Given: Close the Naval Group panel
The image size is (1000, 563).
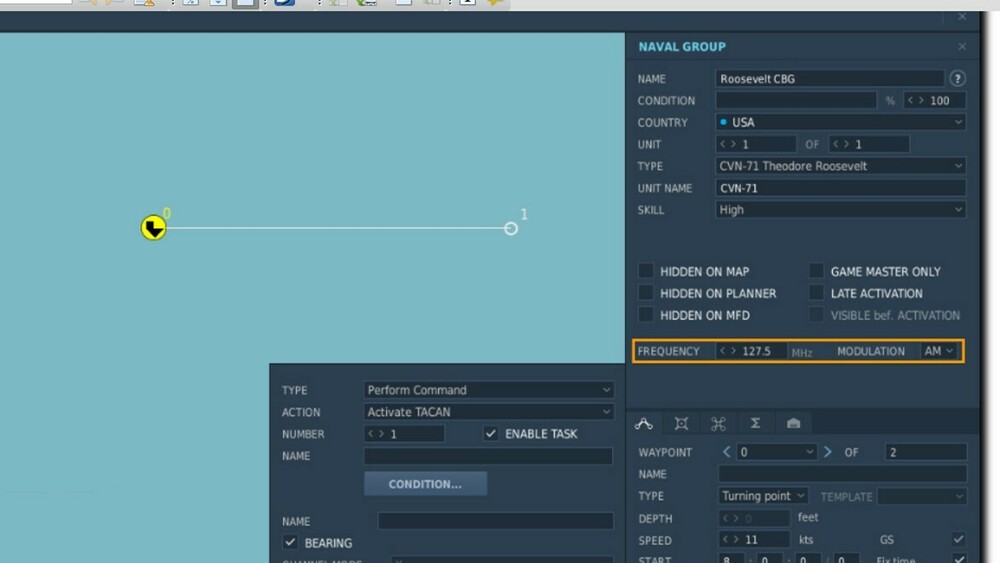Looking at the screenshot, I should [962, 47].
